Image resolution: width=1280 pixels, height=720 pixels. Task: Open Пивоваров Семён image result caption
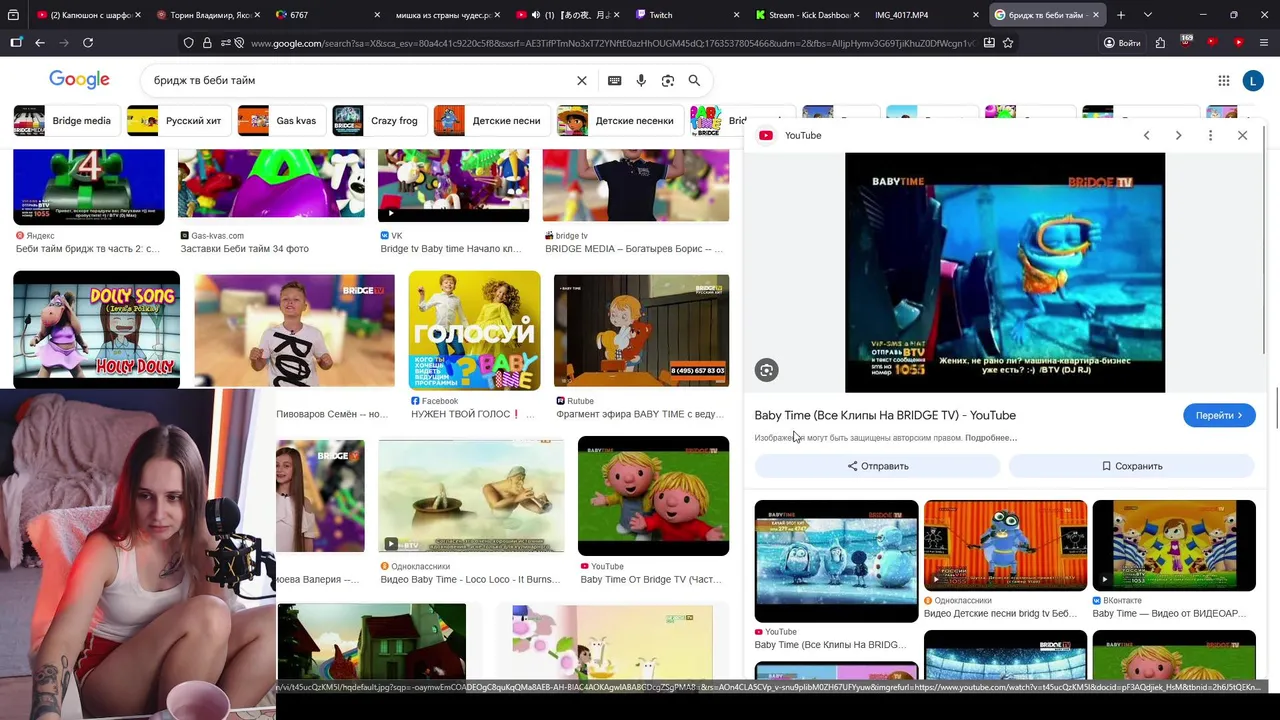coord(332,414)
